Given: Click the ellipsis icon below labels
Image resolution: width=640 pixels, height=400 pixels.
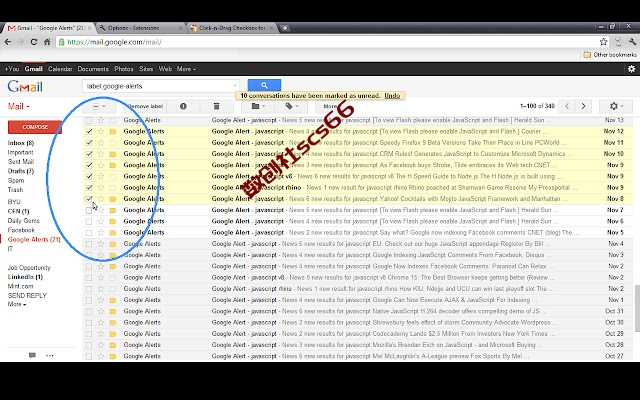Looking at the screenshot, I should 50,355.
